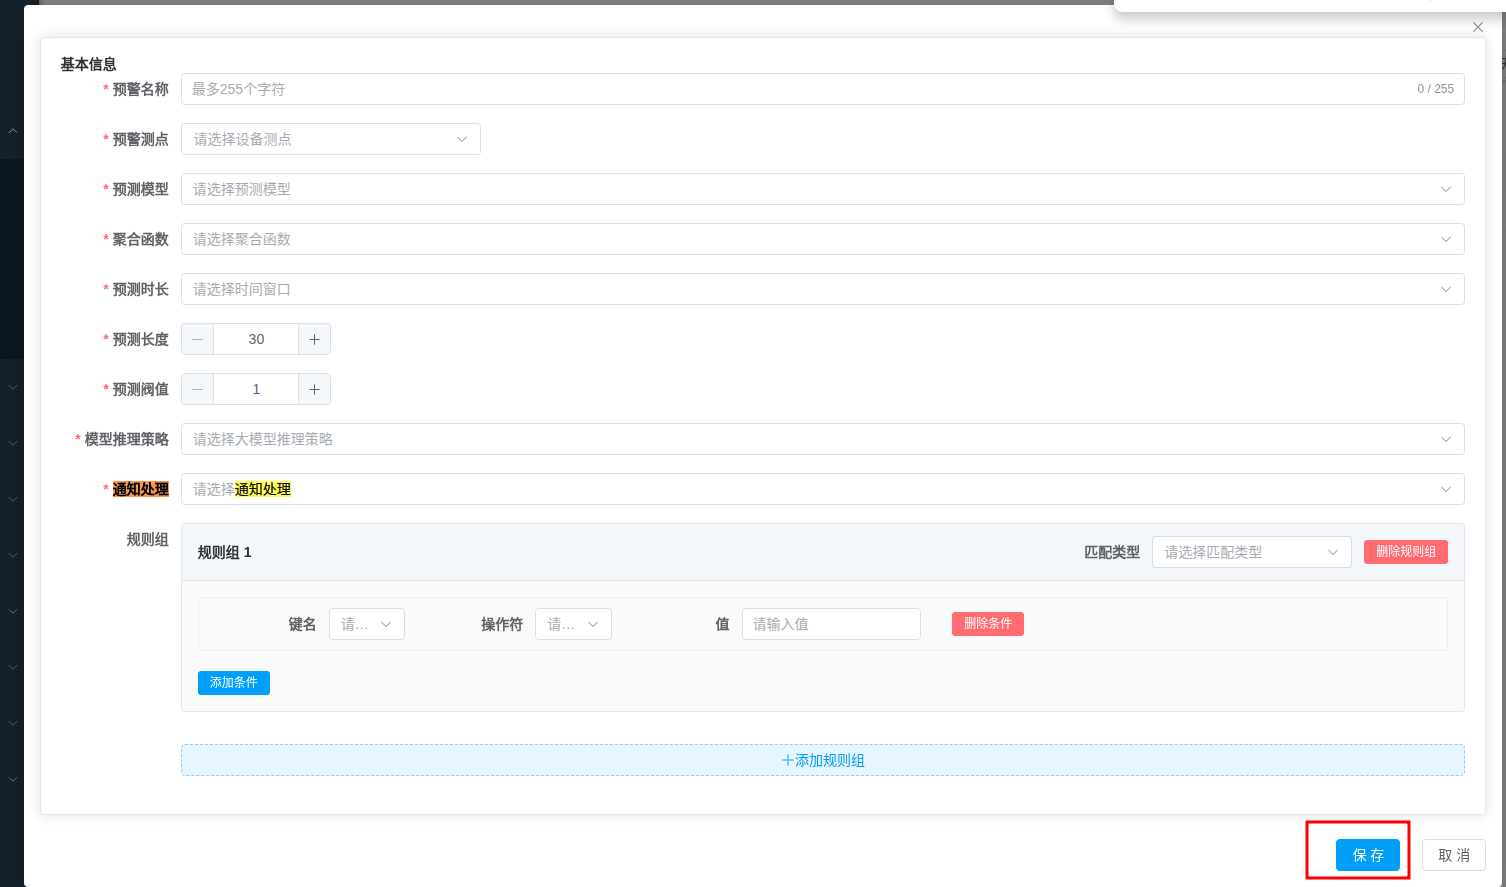Click inside the 预警名称 input field

coord(700,89)
